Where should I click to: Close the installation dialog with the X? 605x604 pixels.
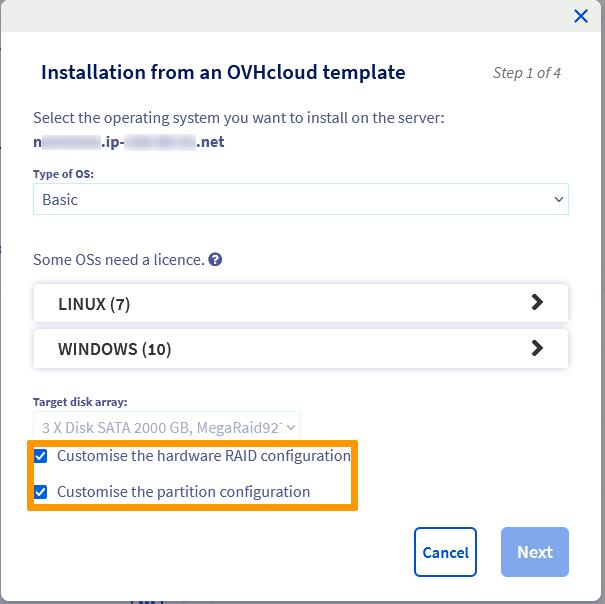[580, 16]
